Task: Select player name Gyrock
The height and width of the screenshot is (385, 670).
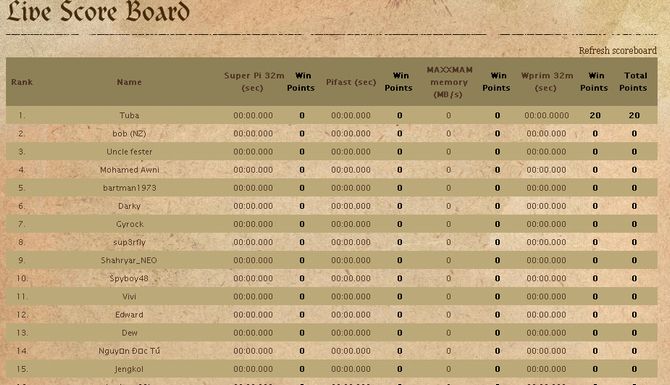Action: (x=130, y=224)
